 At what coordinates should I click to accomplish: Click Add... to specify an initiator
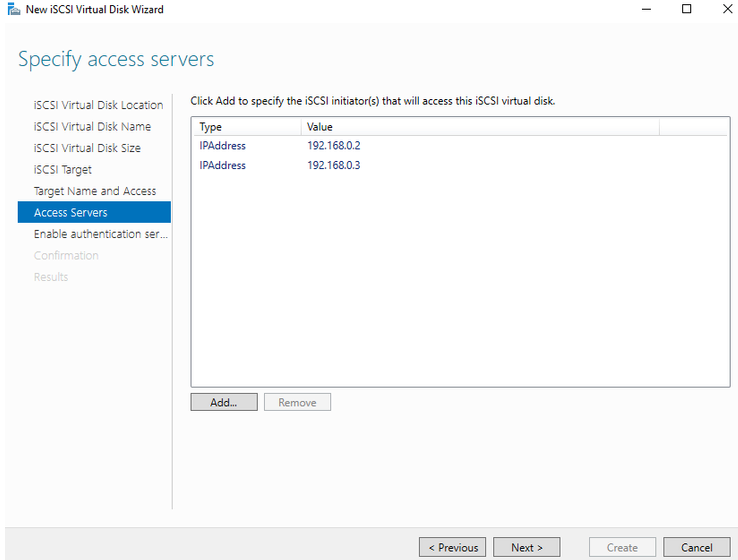(x=224, y=402)
